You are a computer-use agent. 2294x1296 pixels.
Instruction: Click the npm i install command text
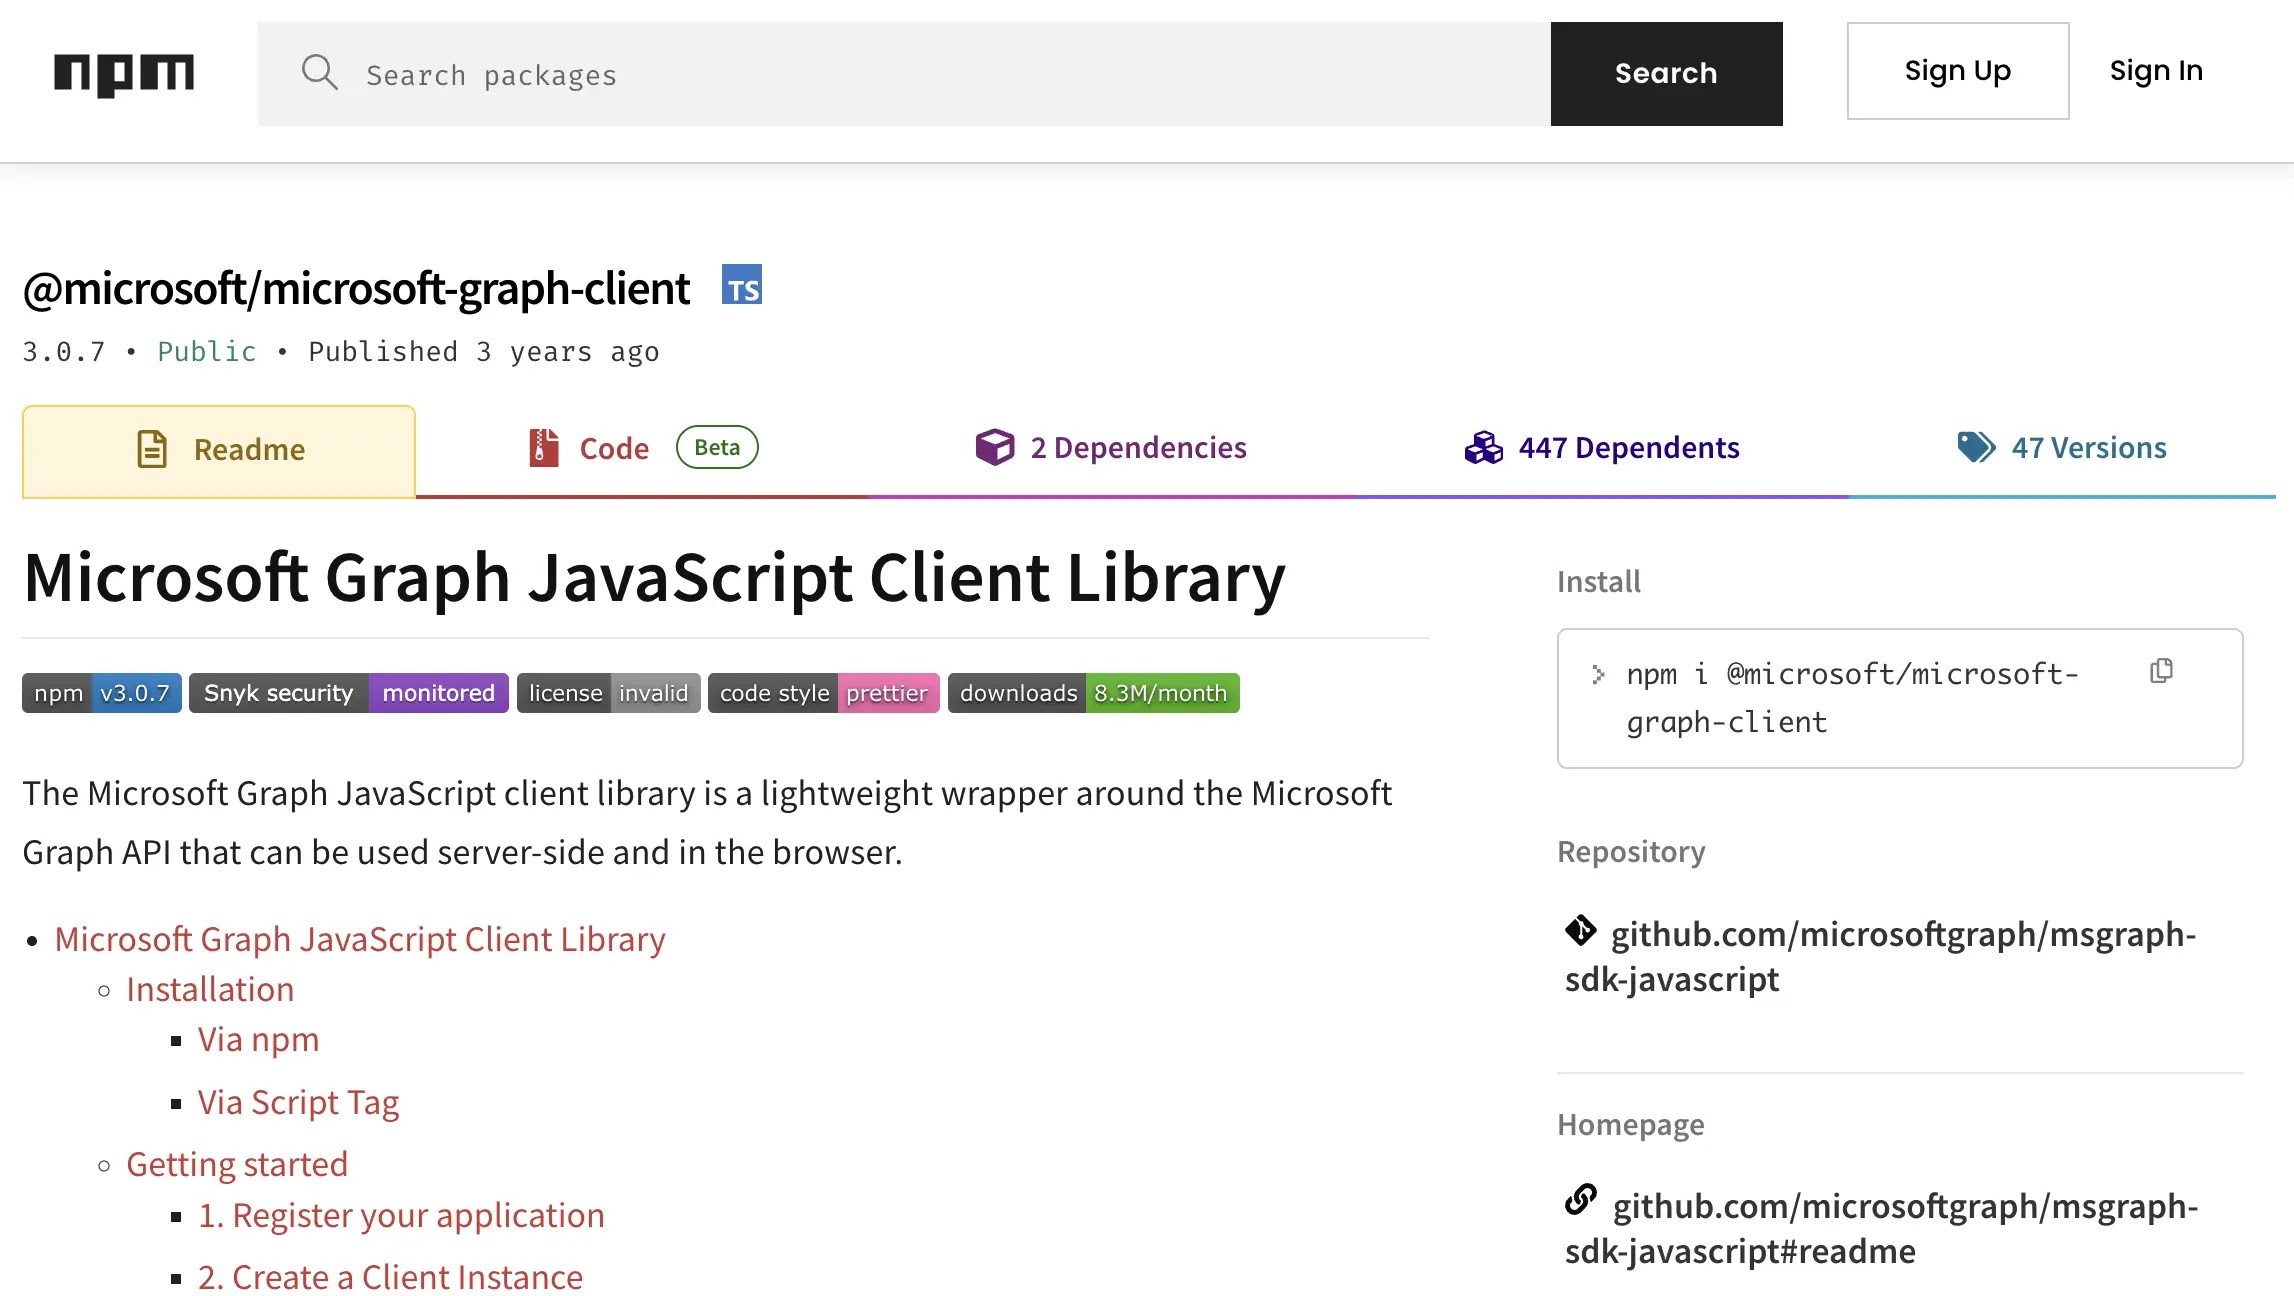(x=1852, y=697)
